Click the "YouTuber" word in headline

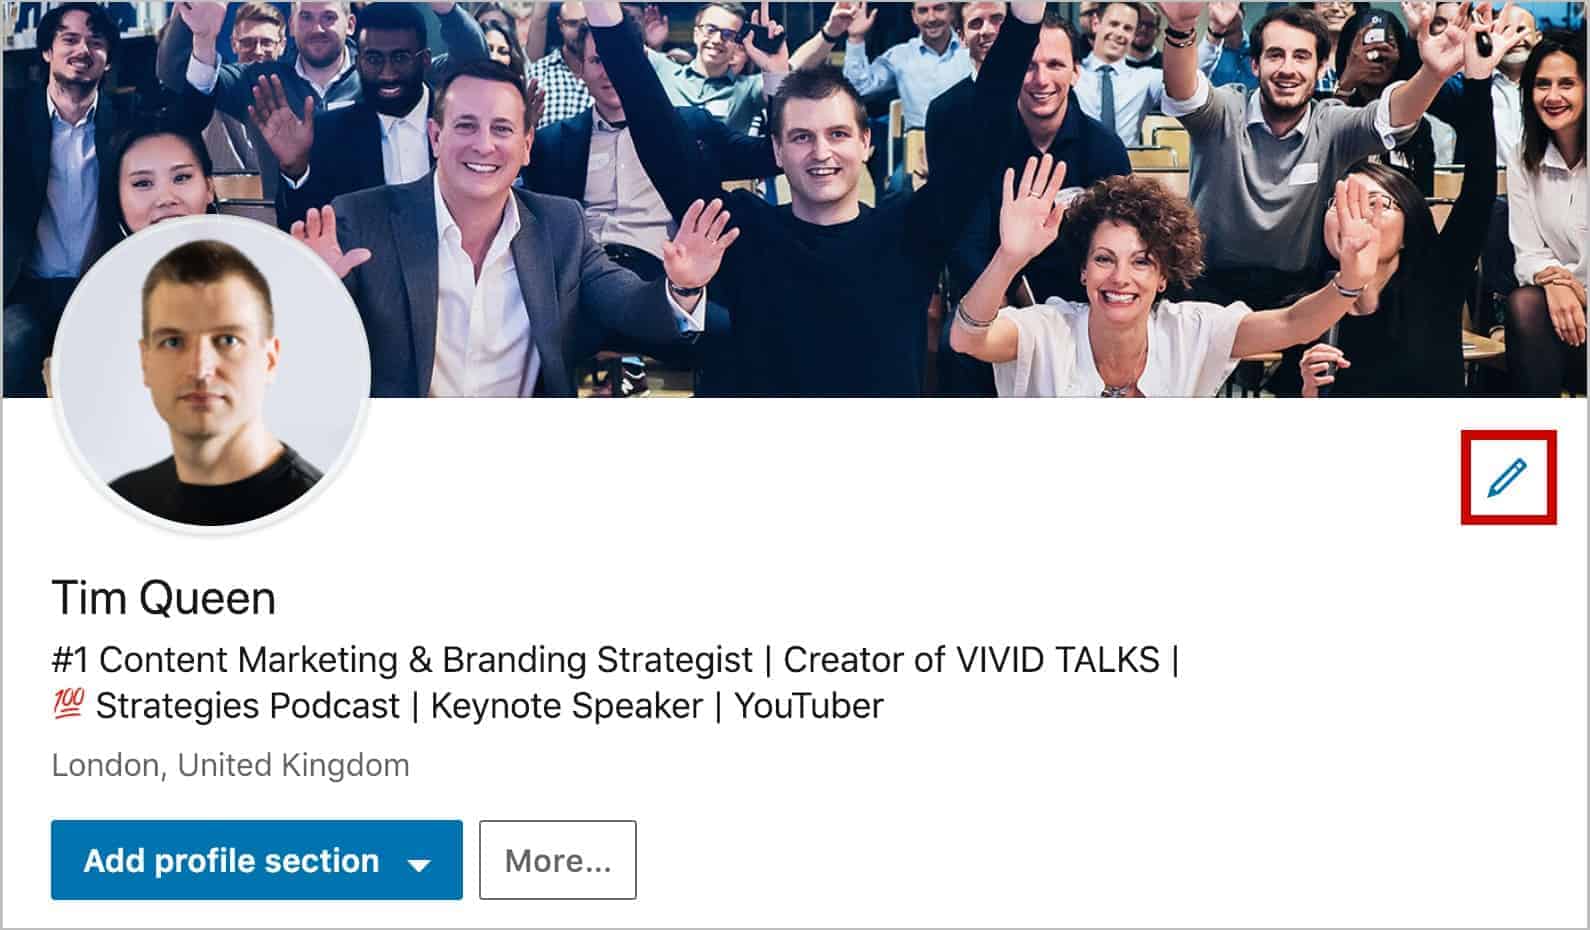[x=809, y=706]
